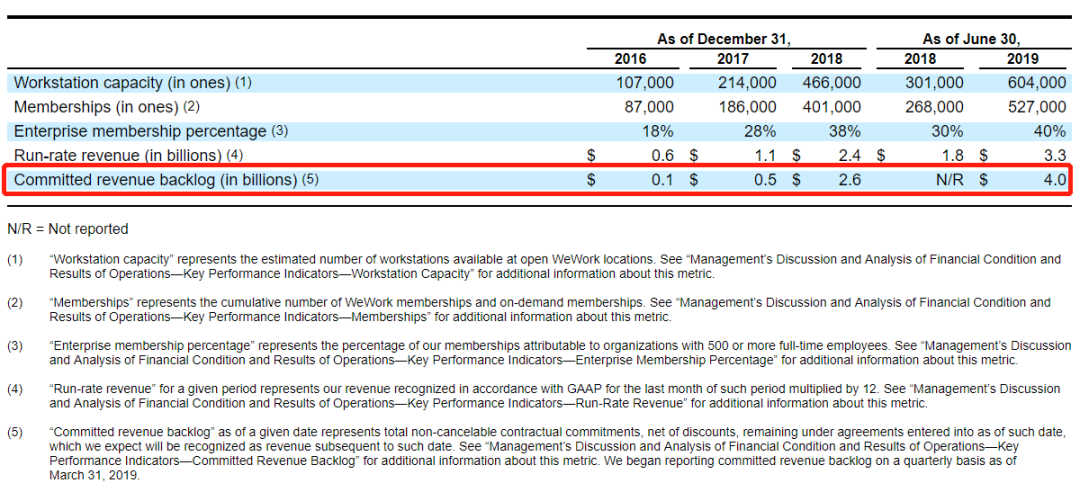The height and width of the screenshot is (492, 1080).
Task: Click footnote explaining "Workstation capacity" definition
Action: [x=554, y=266]
